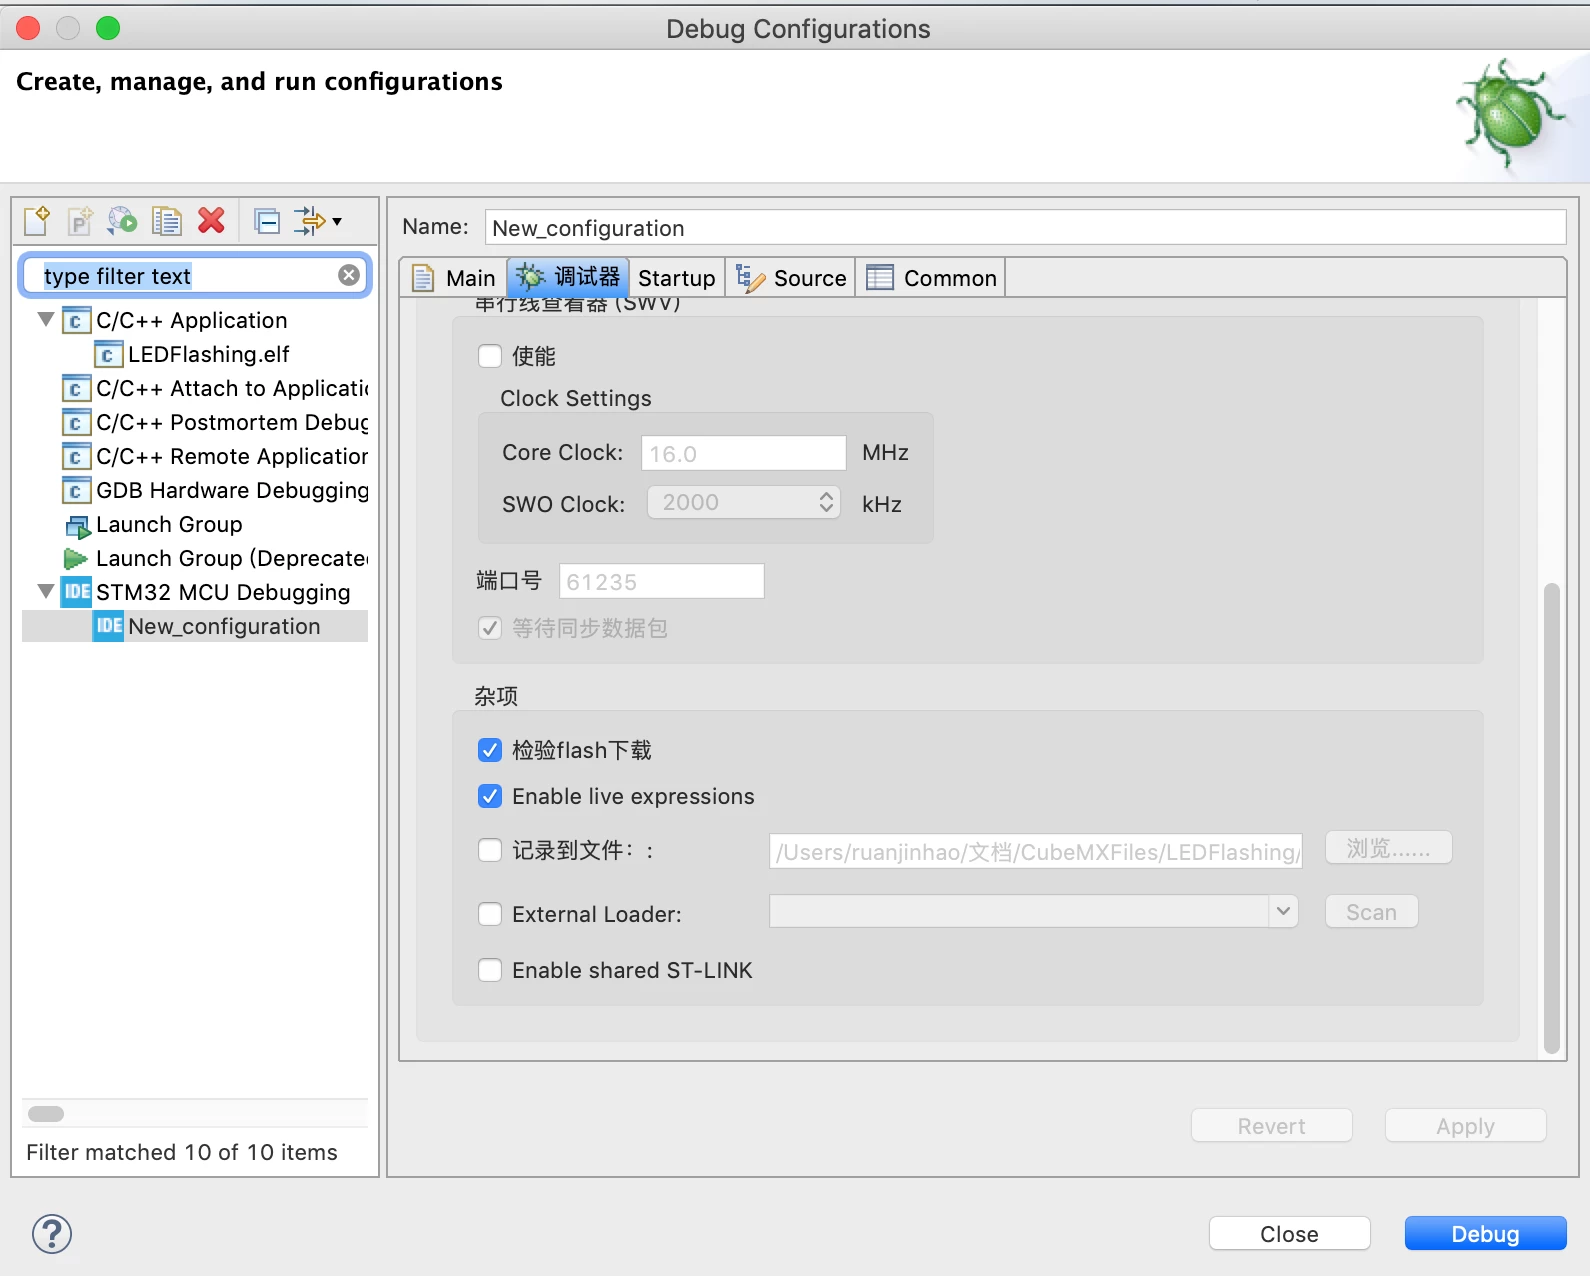Open the help question mark
Viewport: 1590px width, 1276px height.
click(x=52, y=1233)
